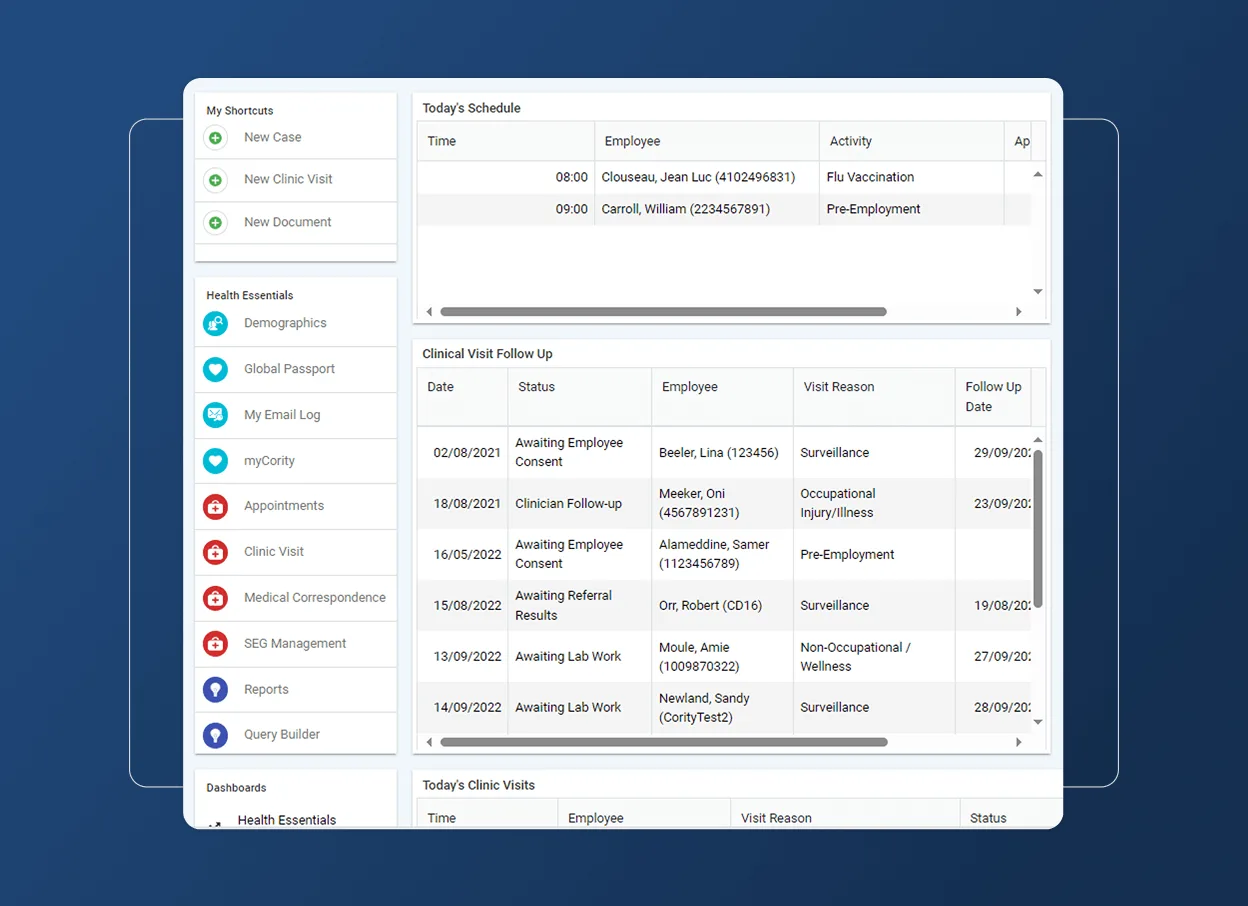Open the Demographics module
Image resolution: width=1248 pixels, height=906 pixels.
286,323
